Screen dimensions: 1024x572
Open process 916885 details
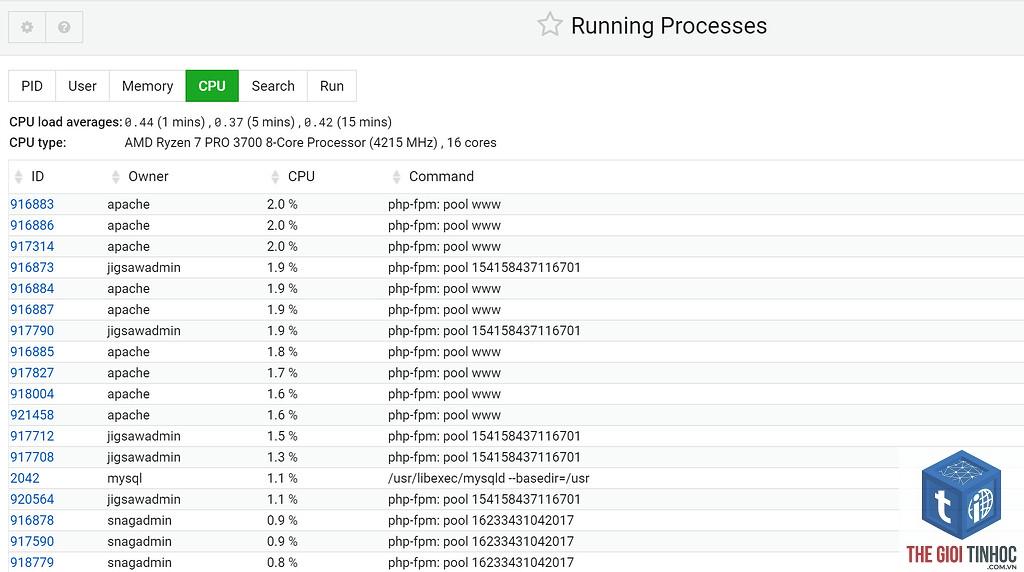click(32, 352)
